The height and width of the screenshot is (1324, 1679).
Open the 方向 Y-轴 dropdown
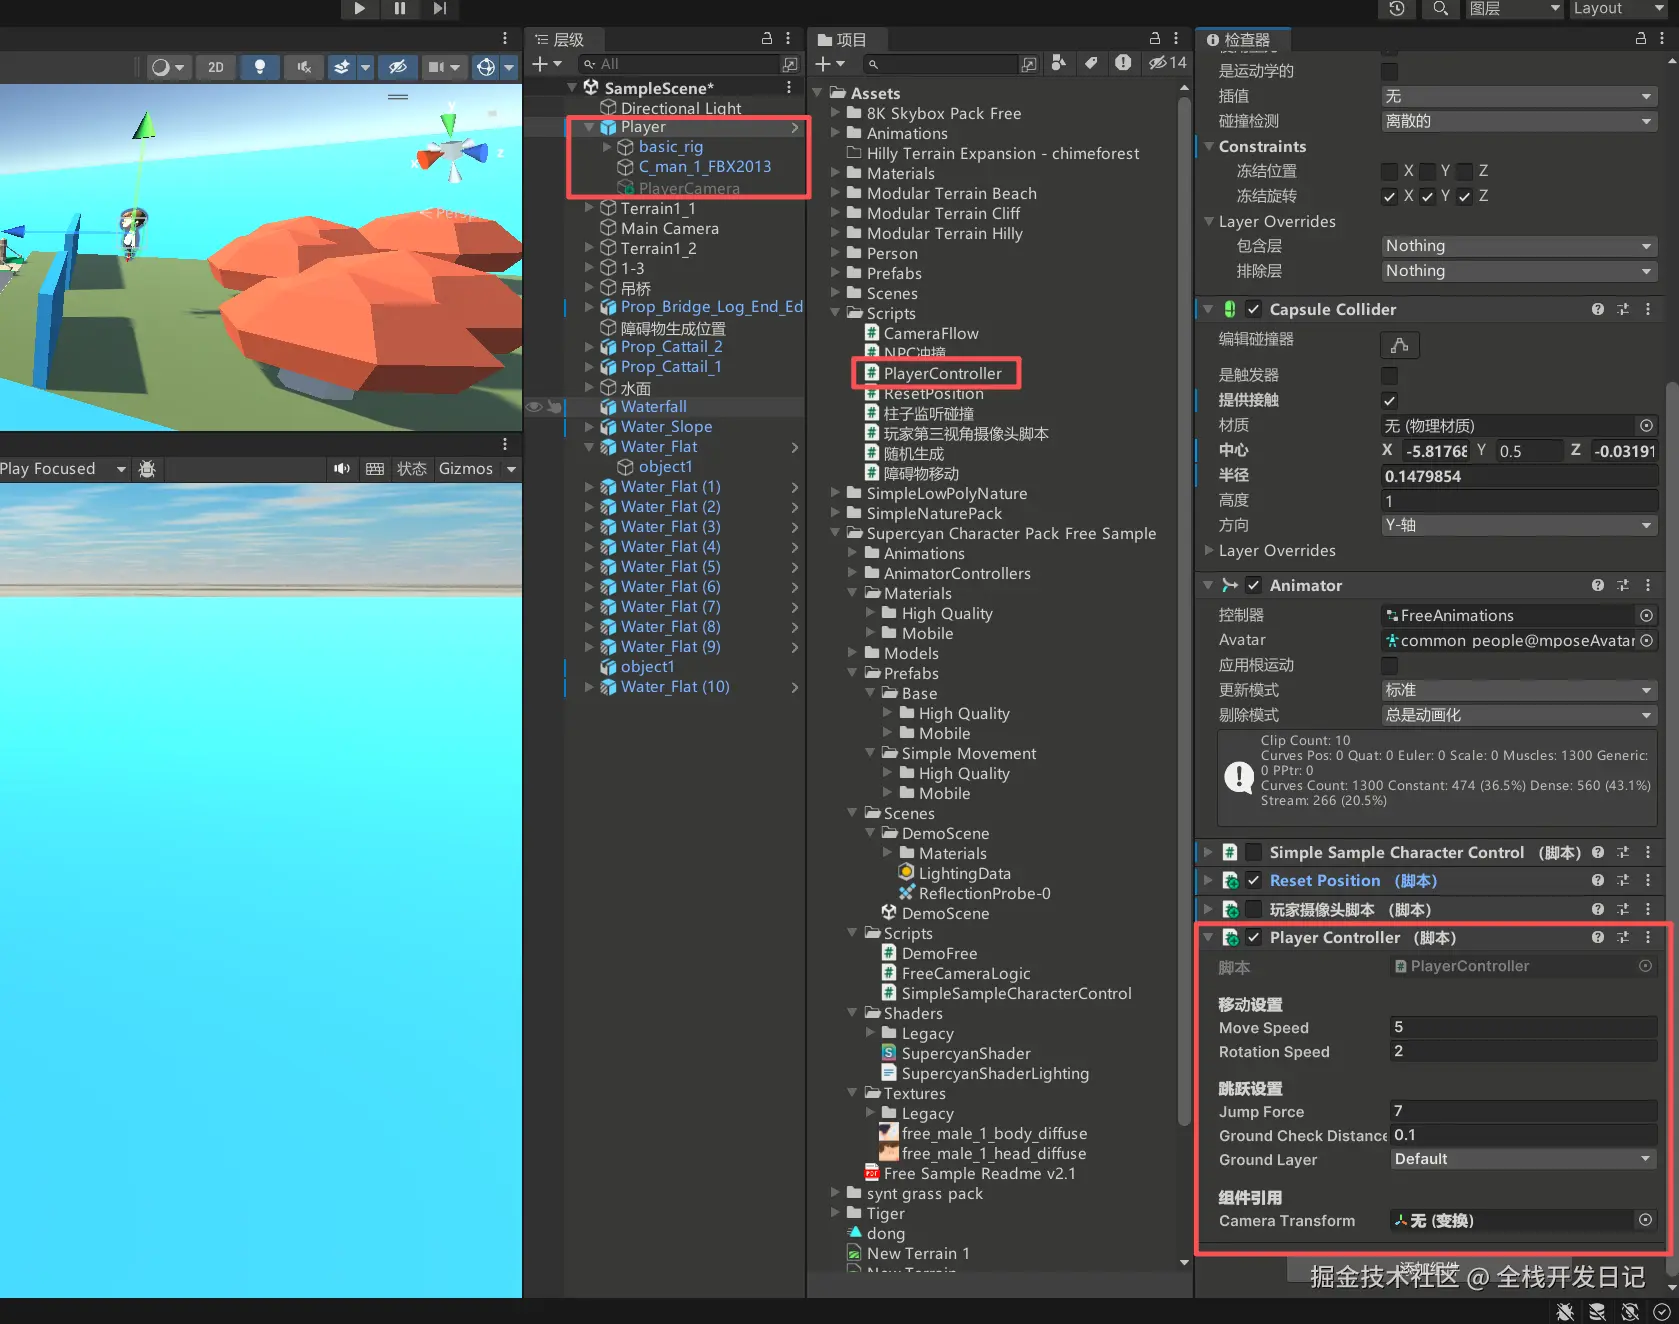1519,525
